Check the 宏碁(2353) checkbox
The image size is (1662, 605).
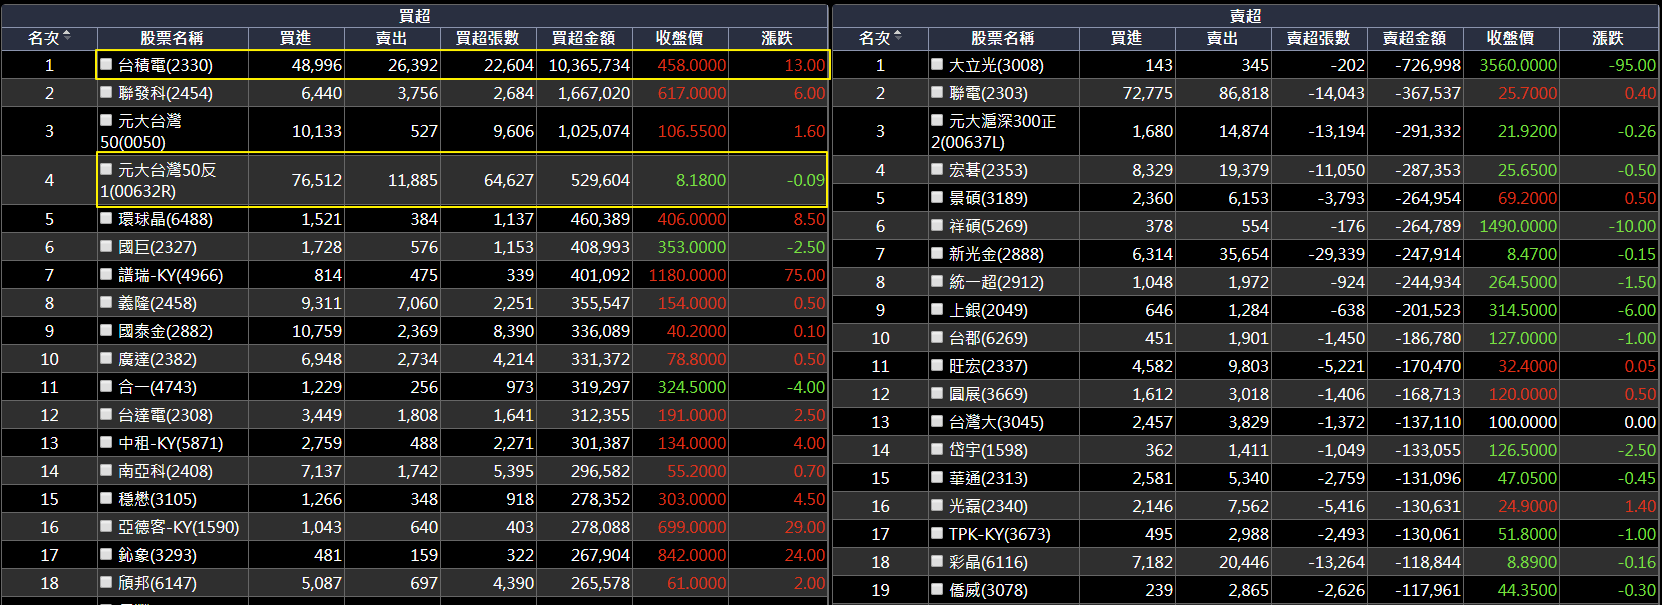coord(937,169)
